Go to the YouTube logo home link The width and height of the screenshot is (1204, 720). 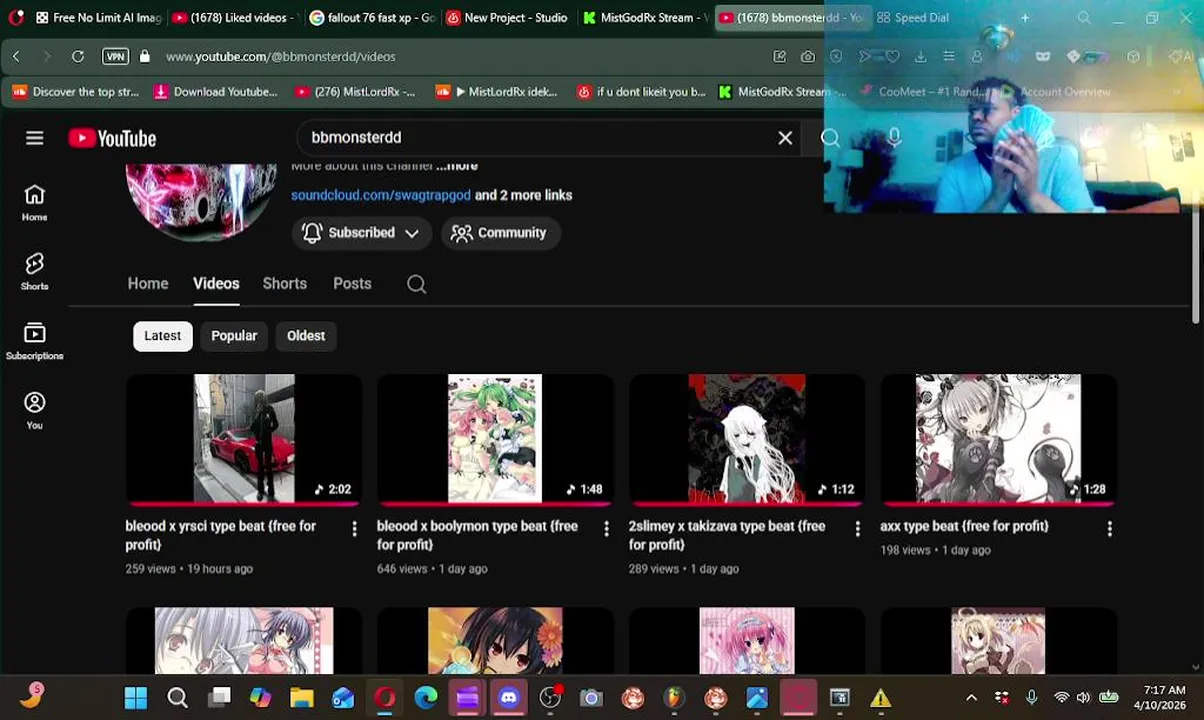tap(112, 138)
